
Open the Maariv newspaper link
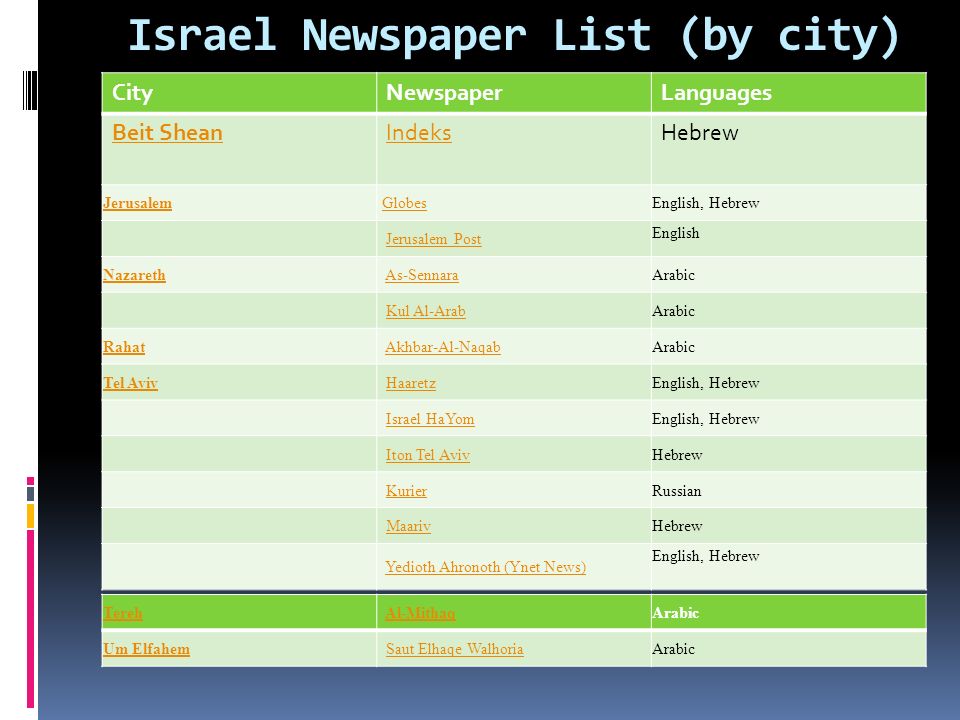pyautogui.click(x=408, y=527)
